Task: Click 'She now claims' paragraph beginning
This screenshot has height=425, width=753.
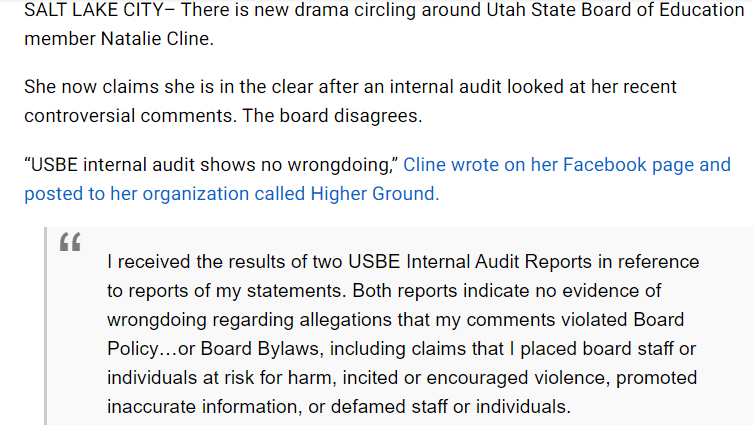Action: coord(91,87)
